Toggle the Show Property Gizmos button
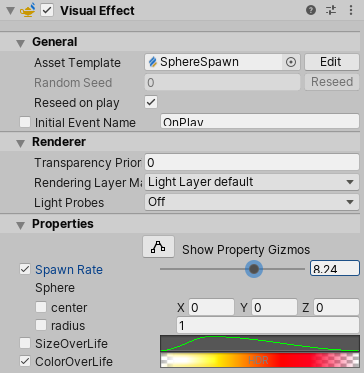This screenshot has width=364, height=373. tap(158, 247)
